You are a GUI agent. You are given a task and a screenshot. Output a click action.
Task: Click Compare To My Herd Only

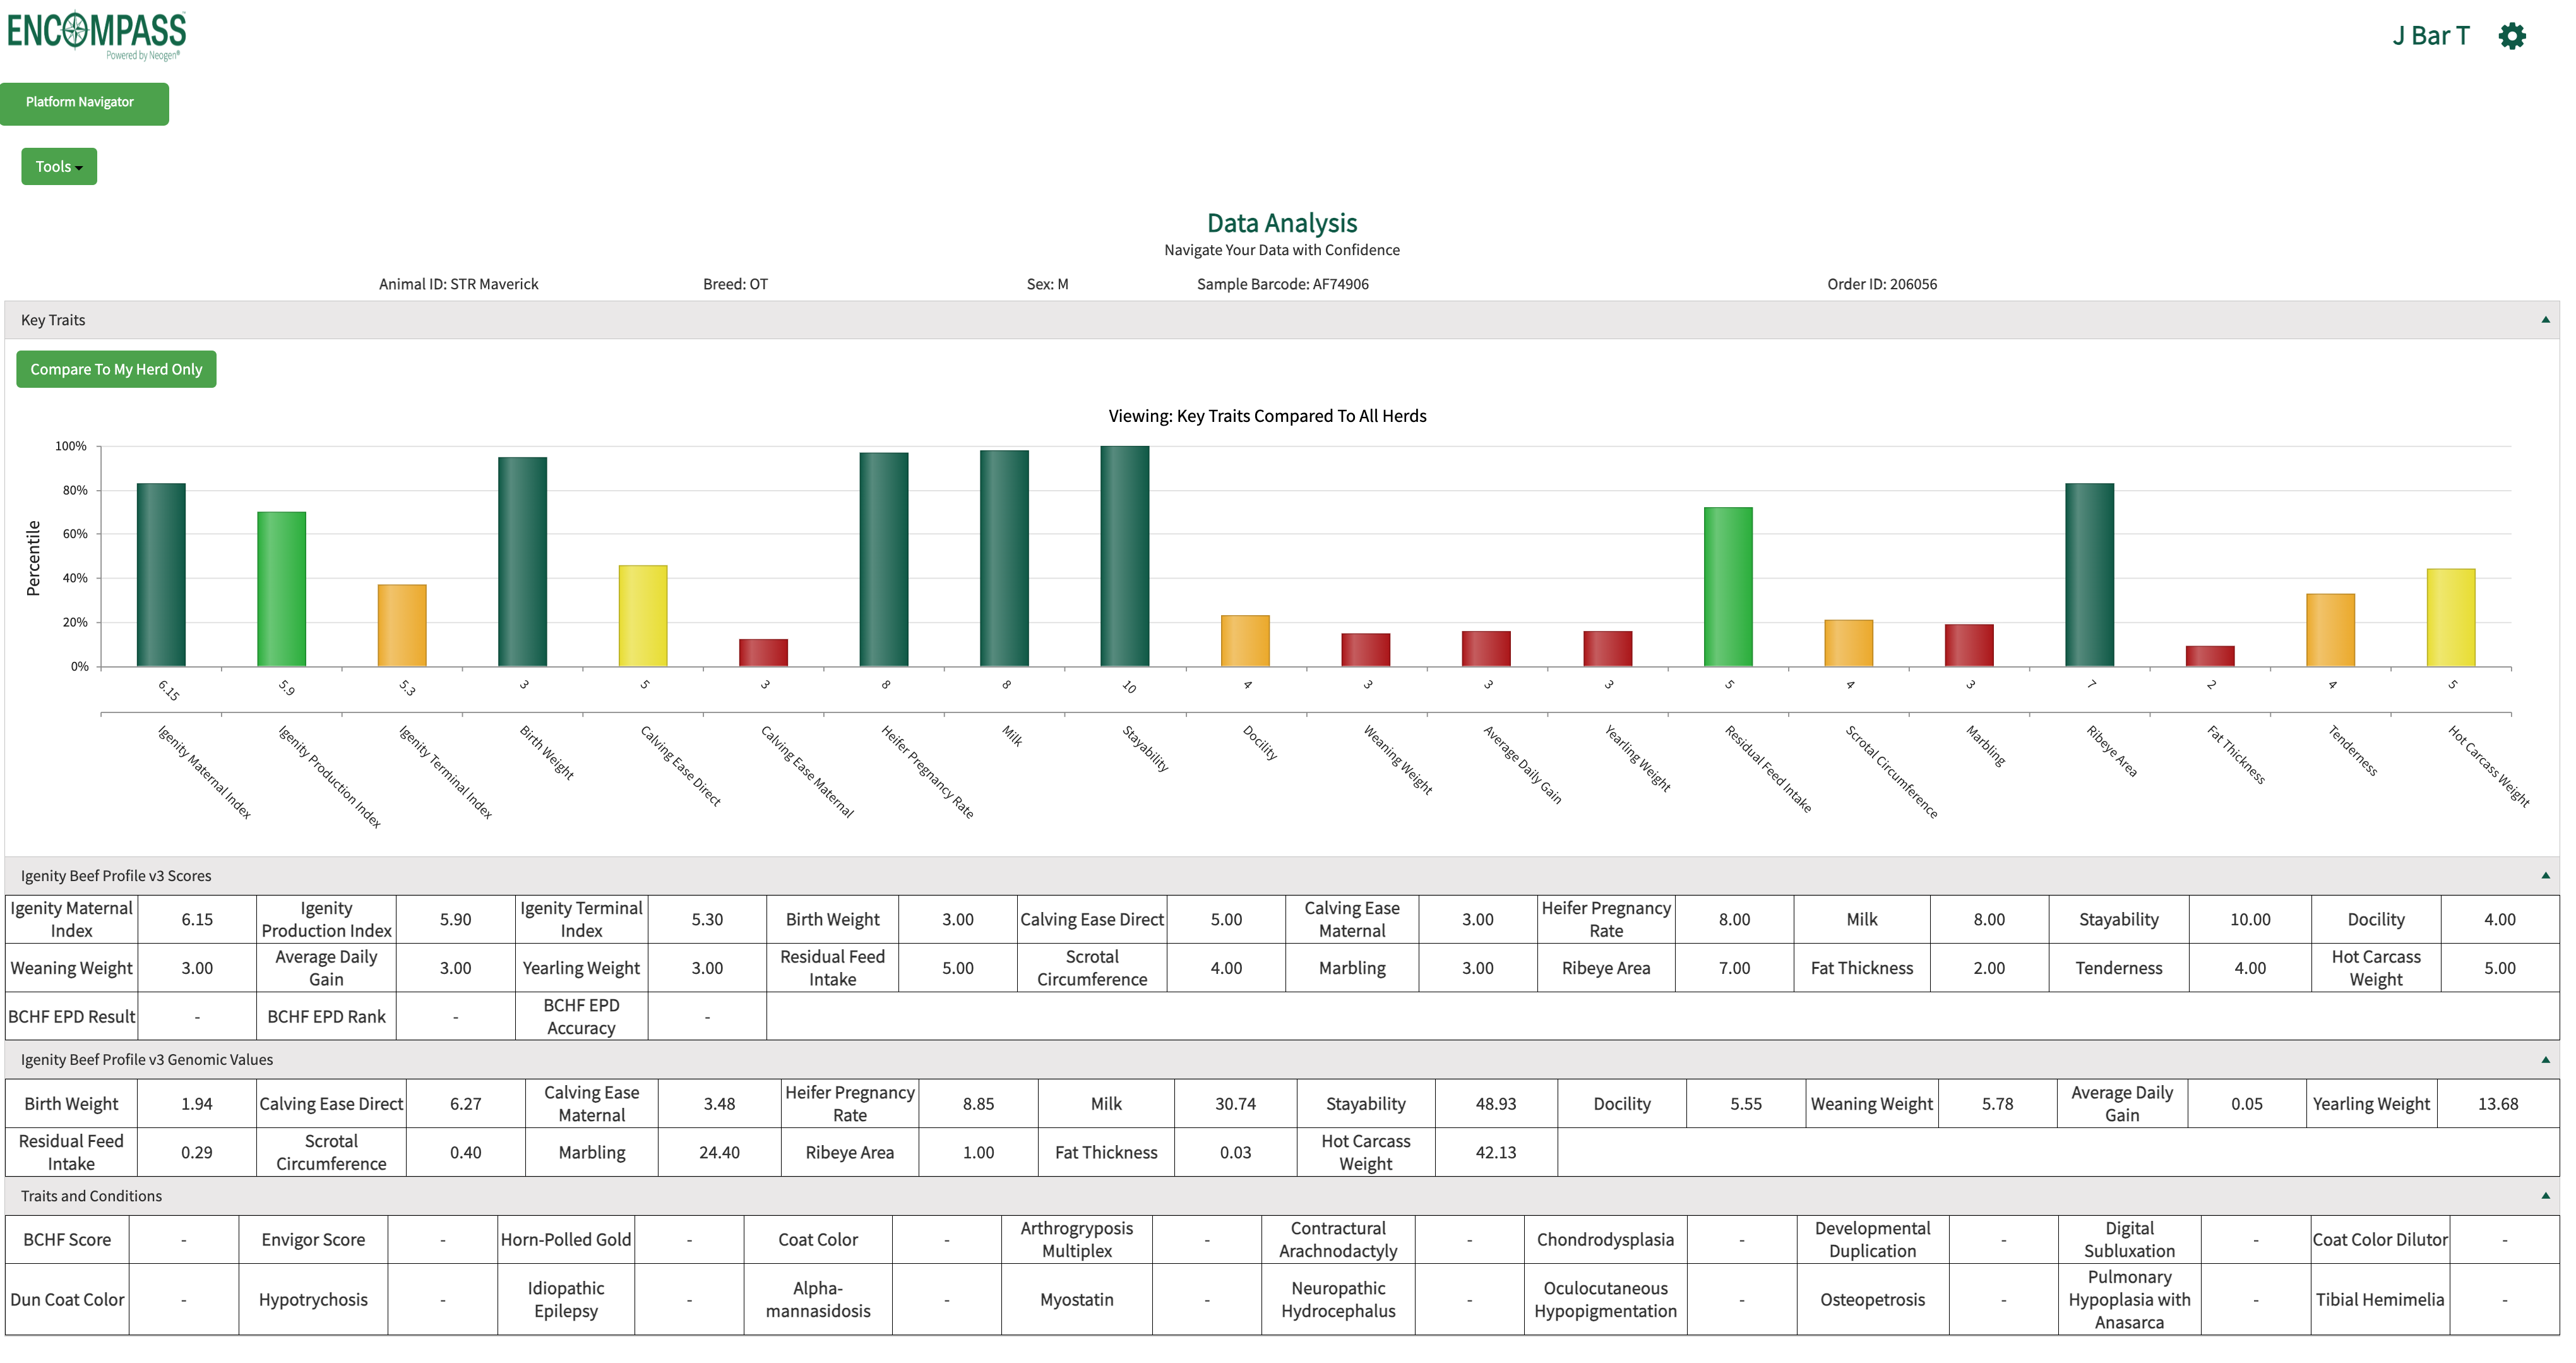[x=116, y=369]
